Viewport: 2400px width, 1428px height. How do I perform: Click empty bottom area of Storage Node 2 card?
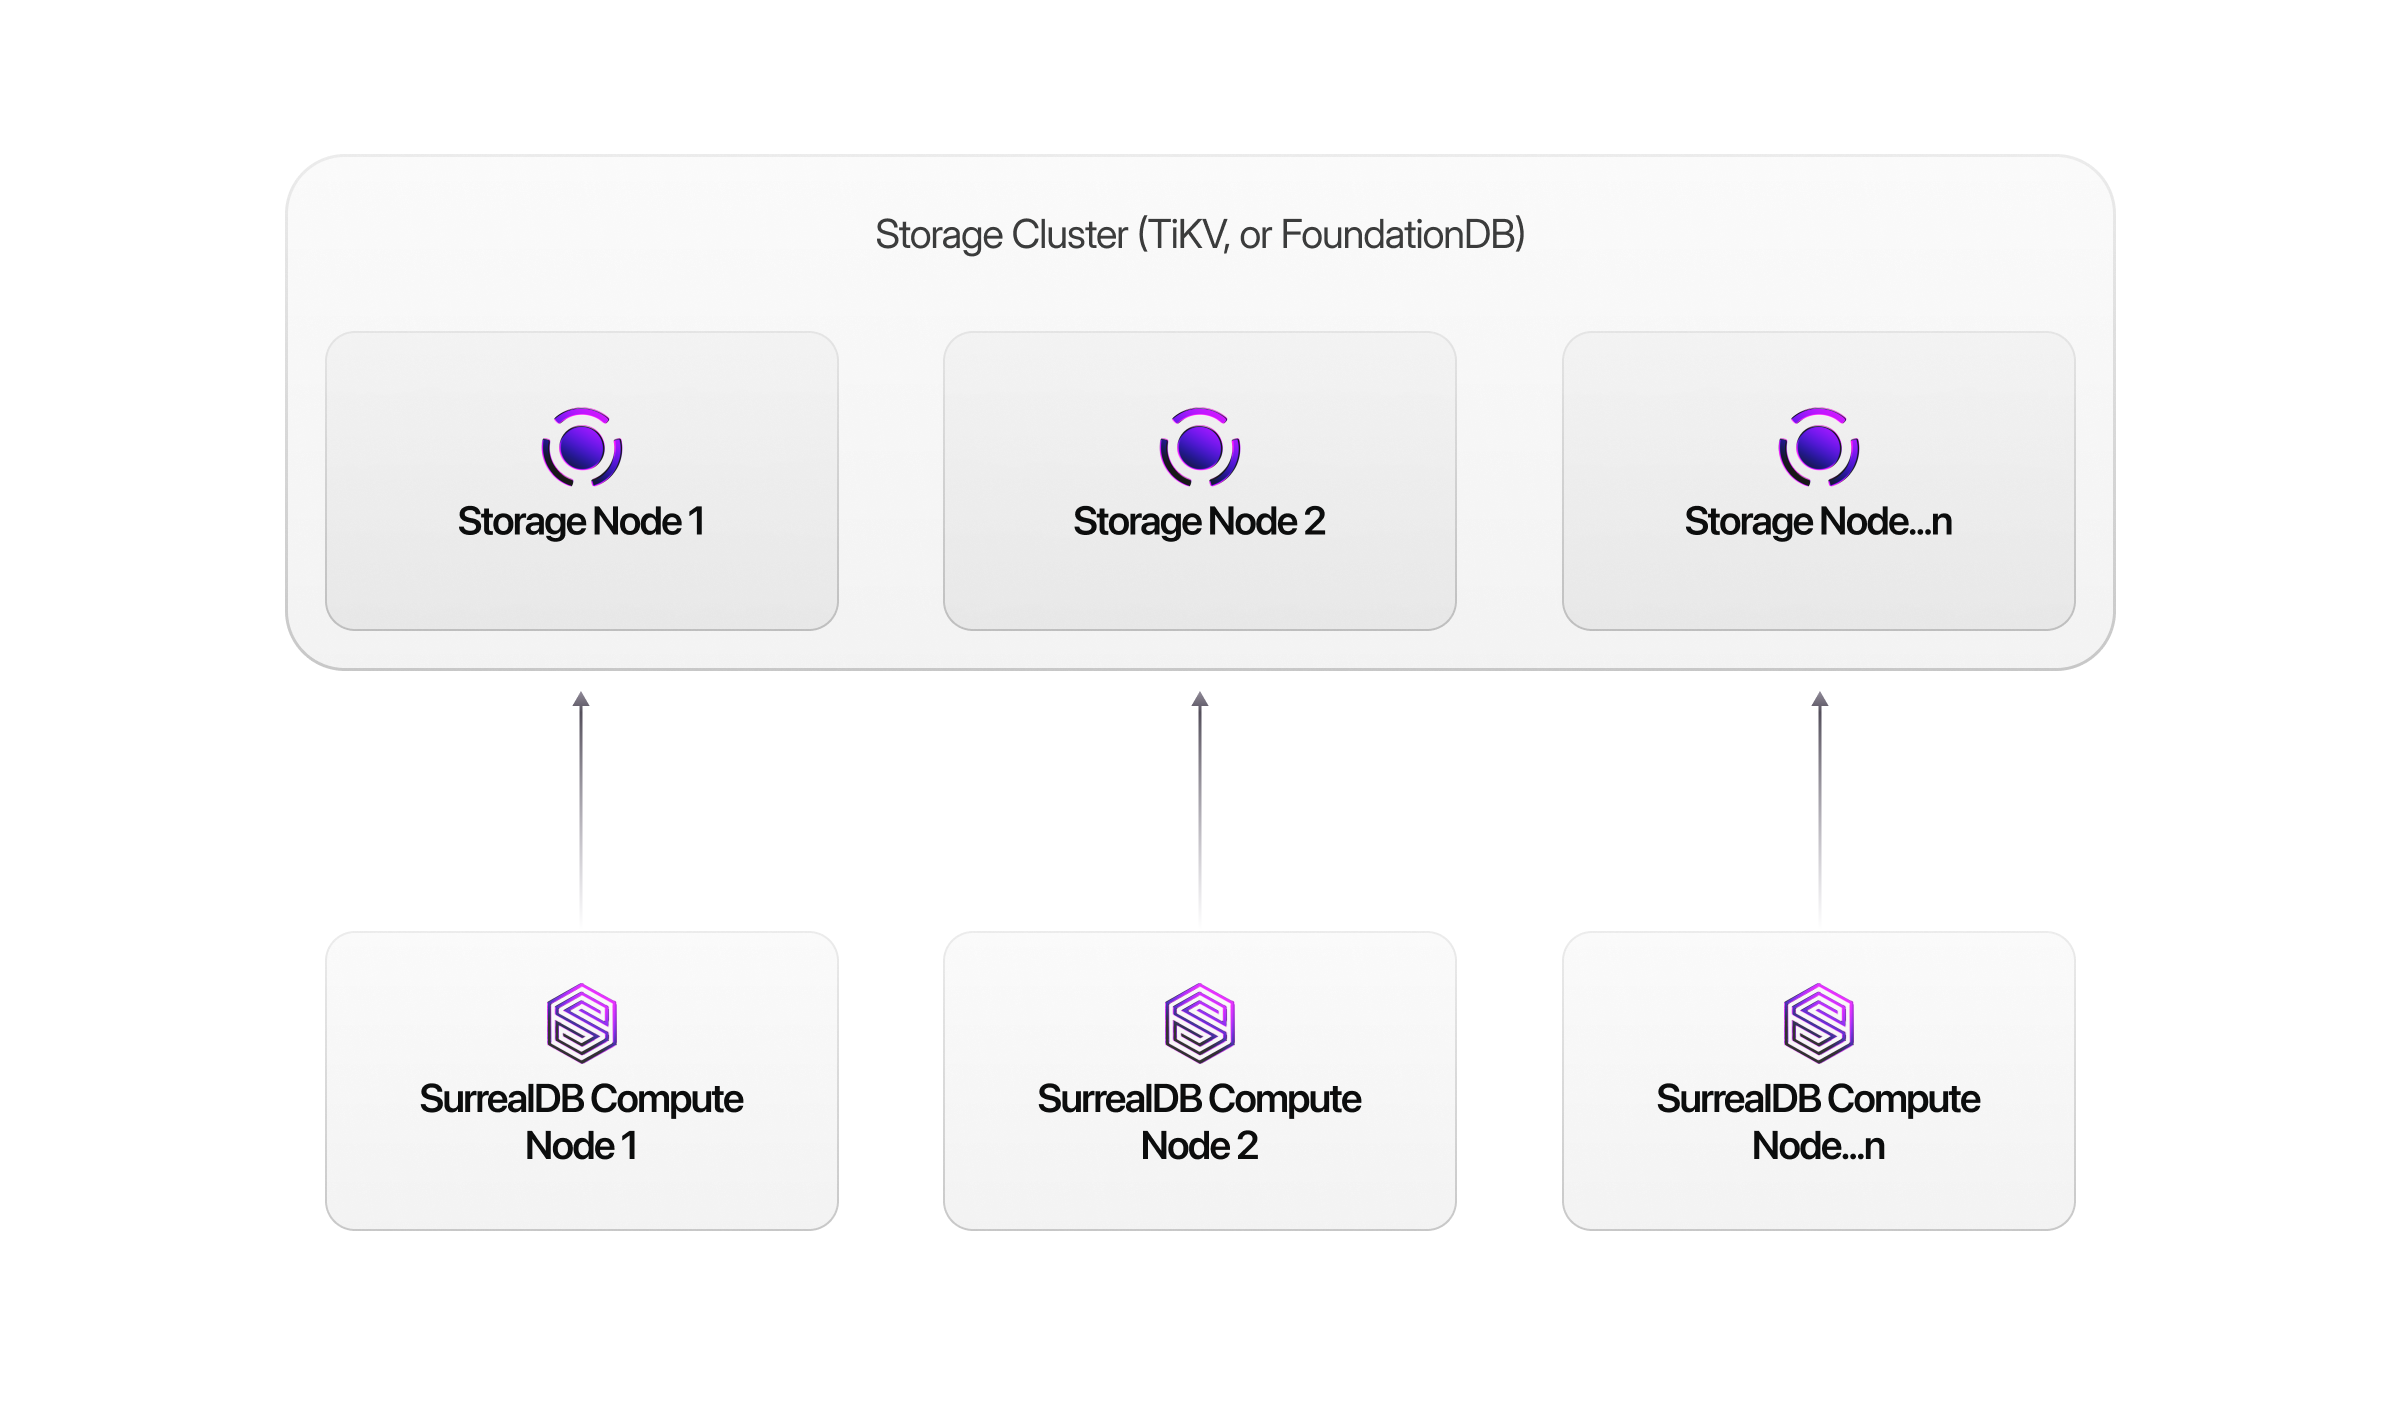pos(1200,590)
